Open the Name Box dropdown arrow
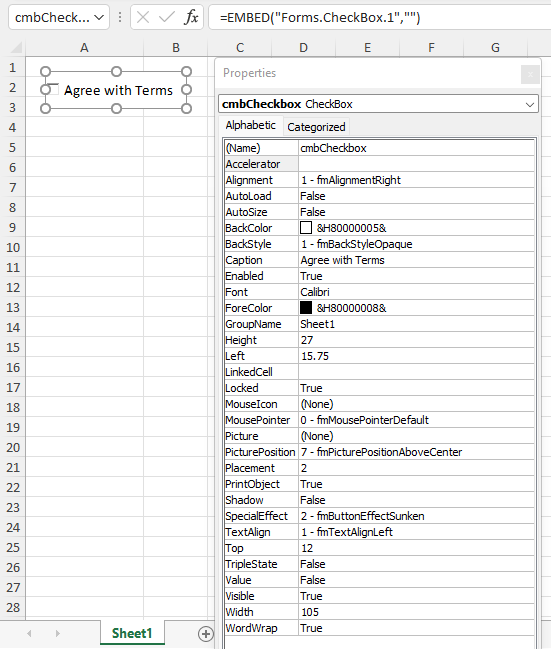The height and width of the screenshot is (649, 551). (x=99, y=17)
